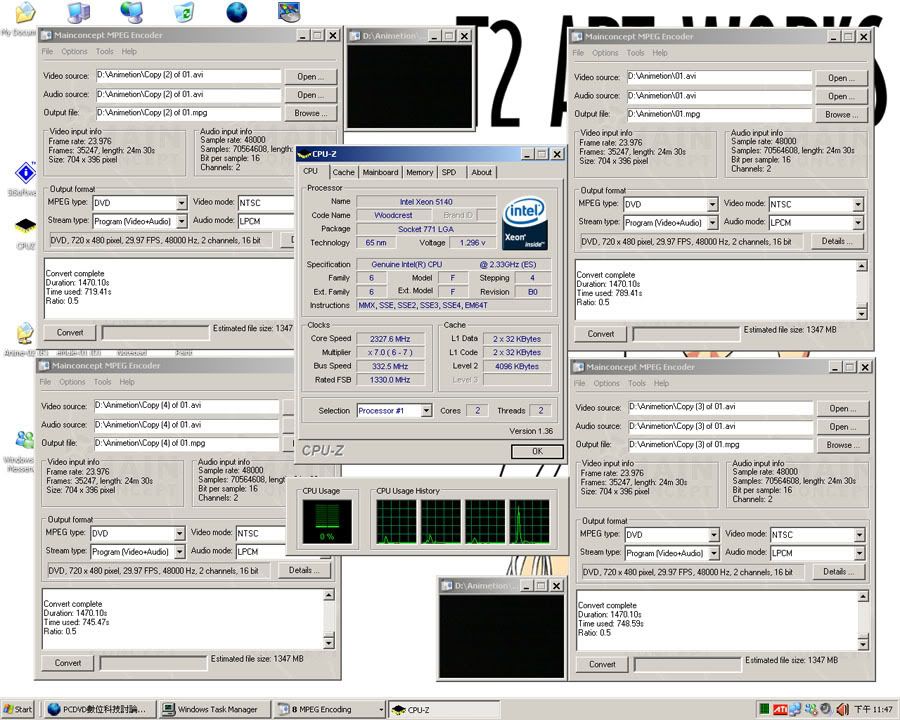This screenshot has width=900, height=720.
Task: Click Video source Open button in 01.avi encoder
Action: [841, 78]
